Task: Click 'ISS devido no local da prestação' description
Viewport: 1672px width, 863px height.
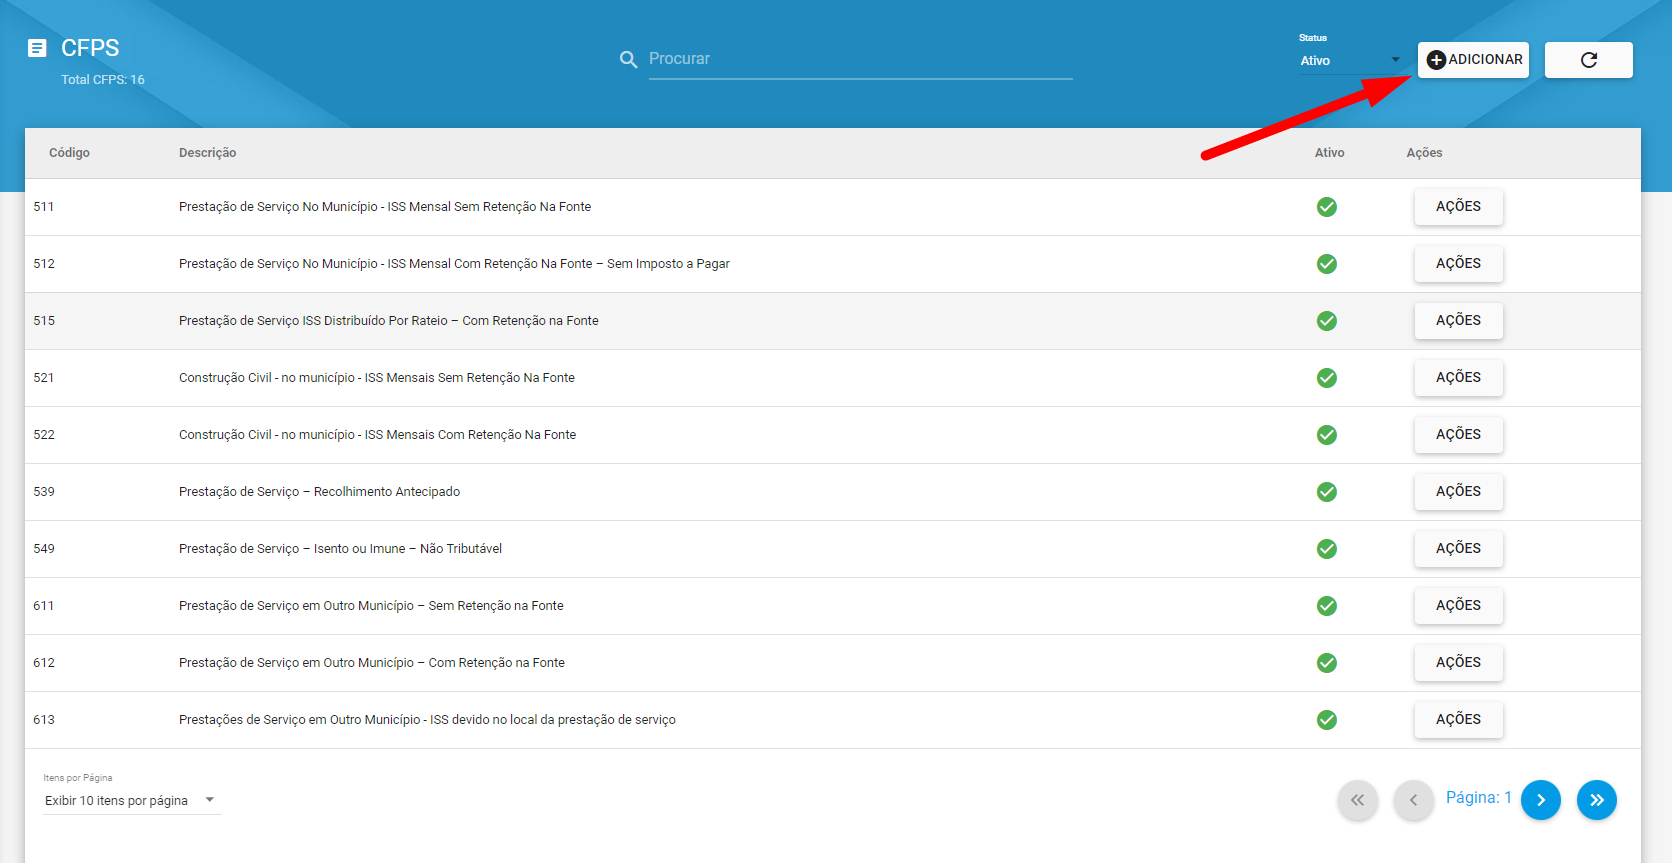Action: click(427, 720)
